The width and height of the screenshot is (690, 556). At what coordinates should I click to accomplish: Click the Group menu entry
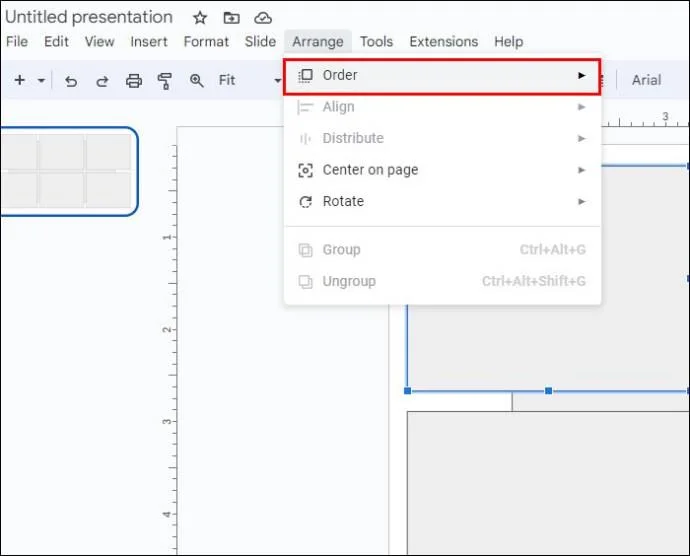(x=442, y=250)
